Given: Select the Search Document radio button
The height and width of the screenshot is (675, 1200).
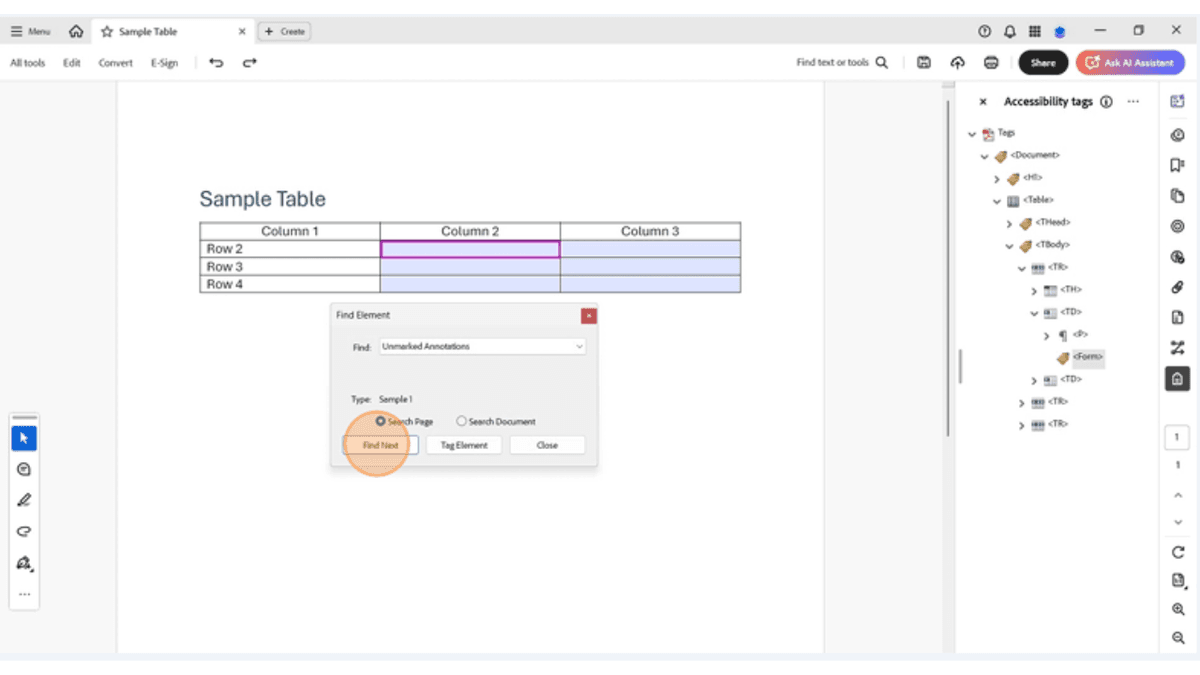Looking at the screenshot, I should [x=461, y=421].
